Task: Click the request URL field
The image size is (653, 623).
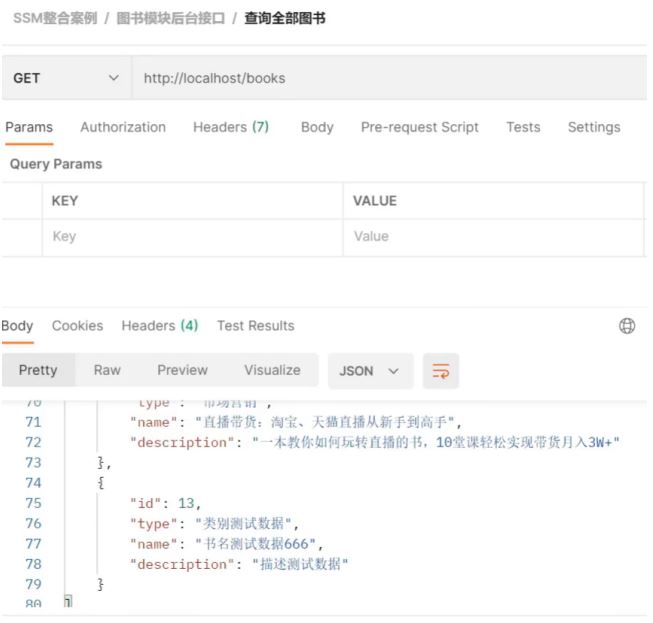Action: [388, 78]
